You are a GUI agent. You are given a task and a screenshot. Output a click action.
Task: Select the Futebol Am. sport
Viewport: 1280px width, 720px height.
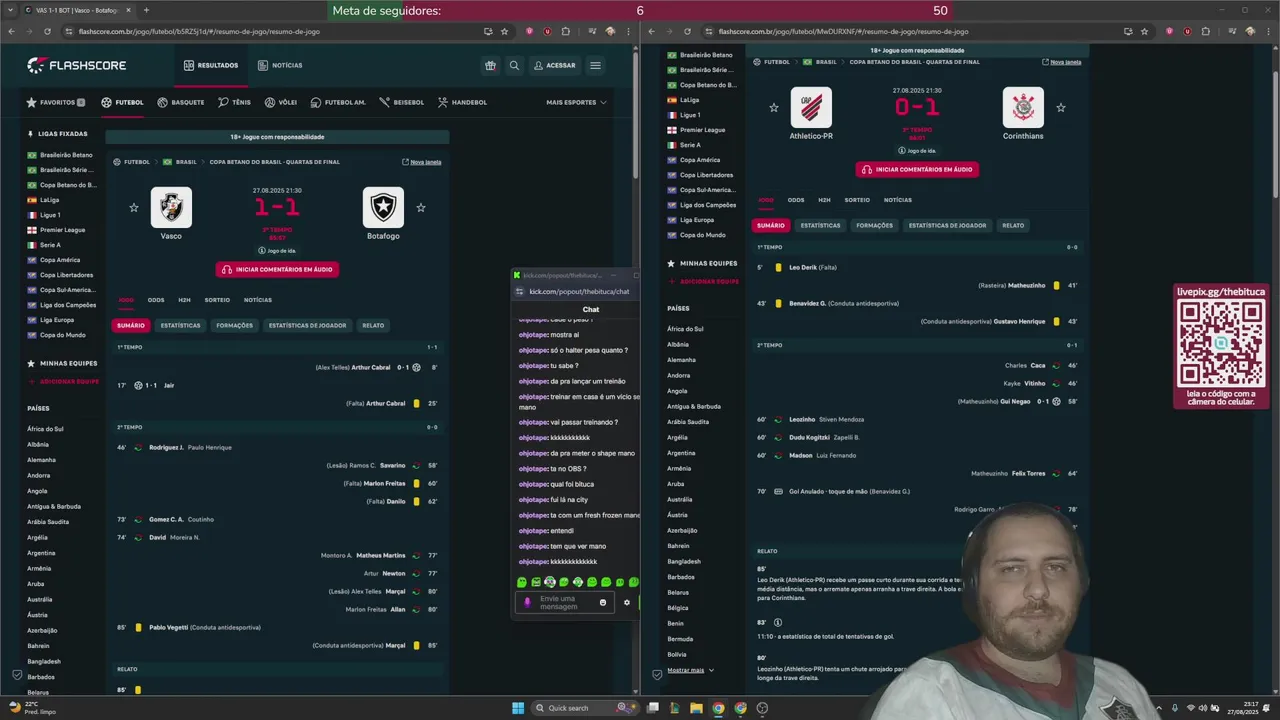pos(338,102)
